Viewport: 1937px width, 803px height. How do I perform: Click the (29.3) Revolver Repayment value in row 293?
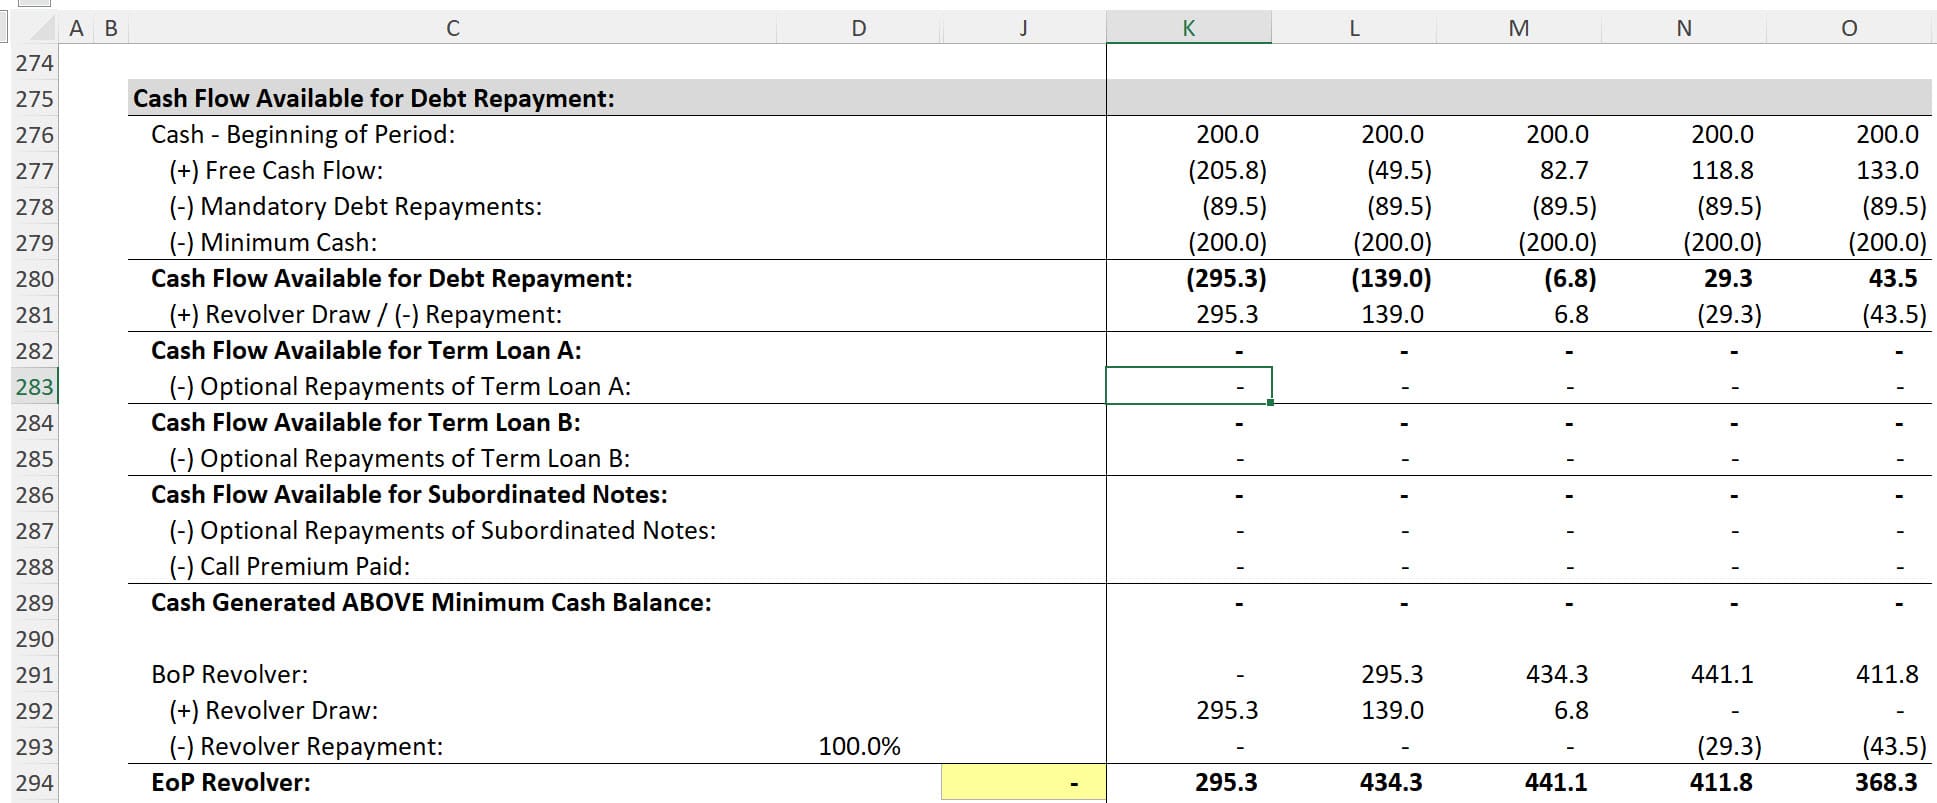click(1729, 746)
